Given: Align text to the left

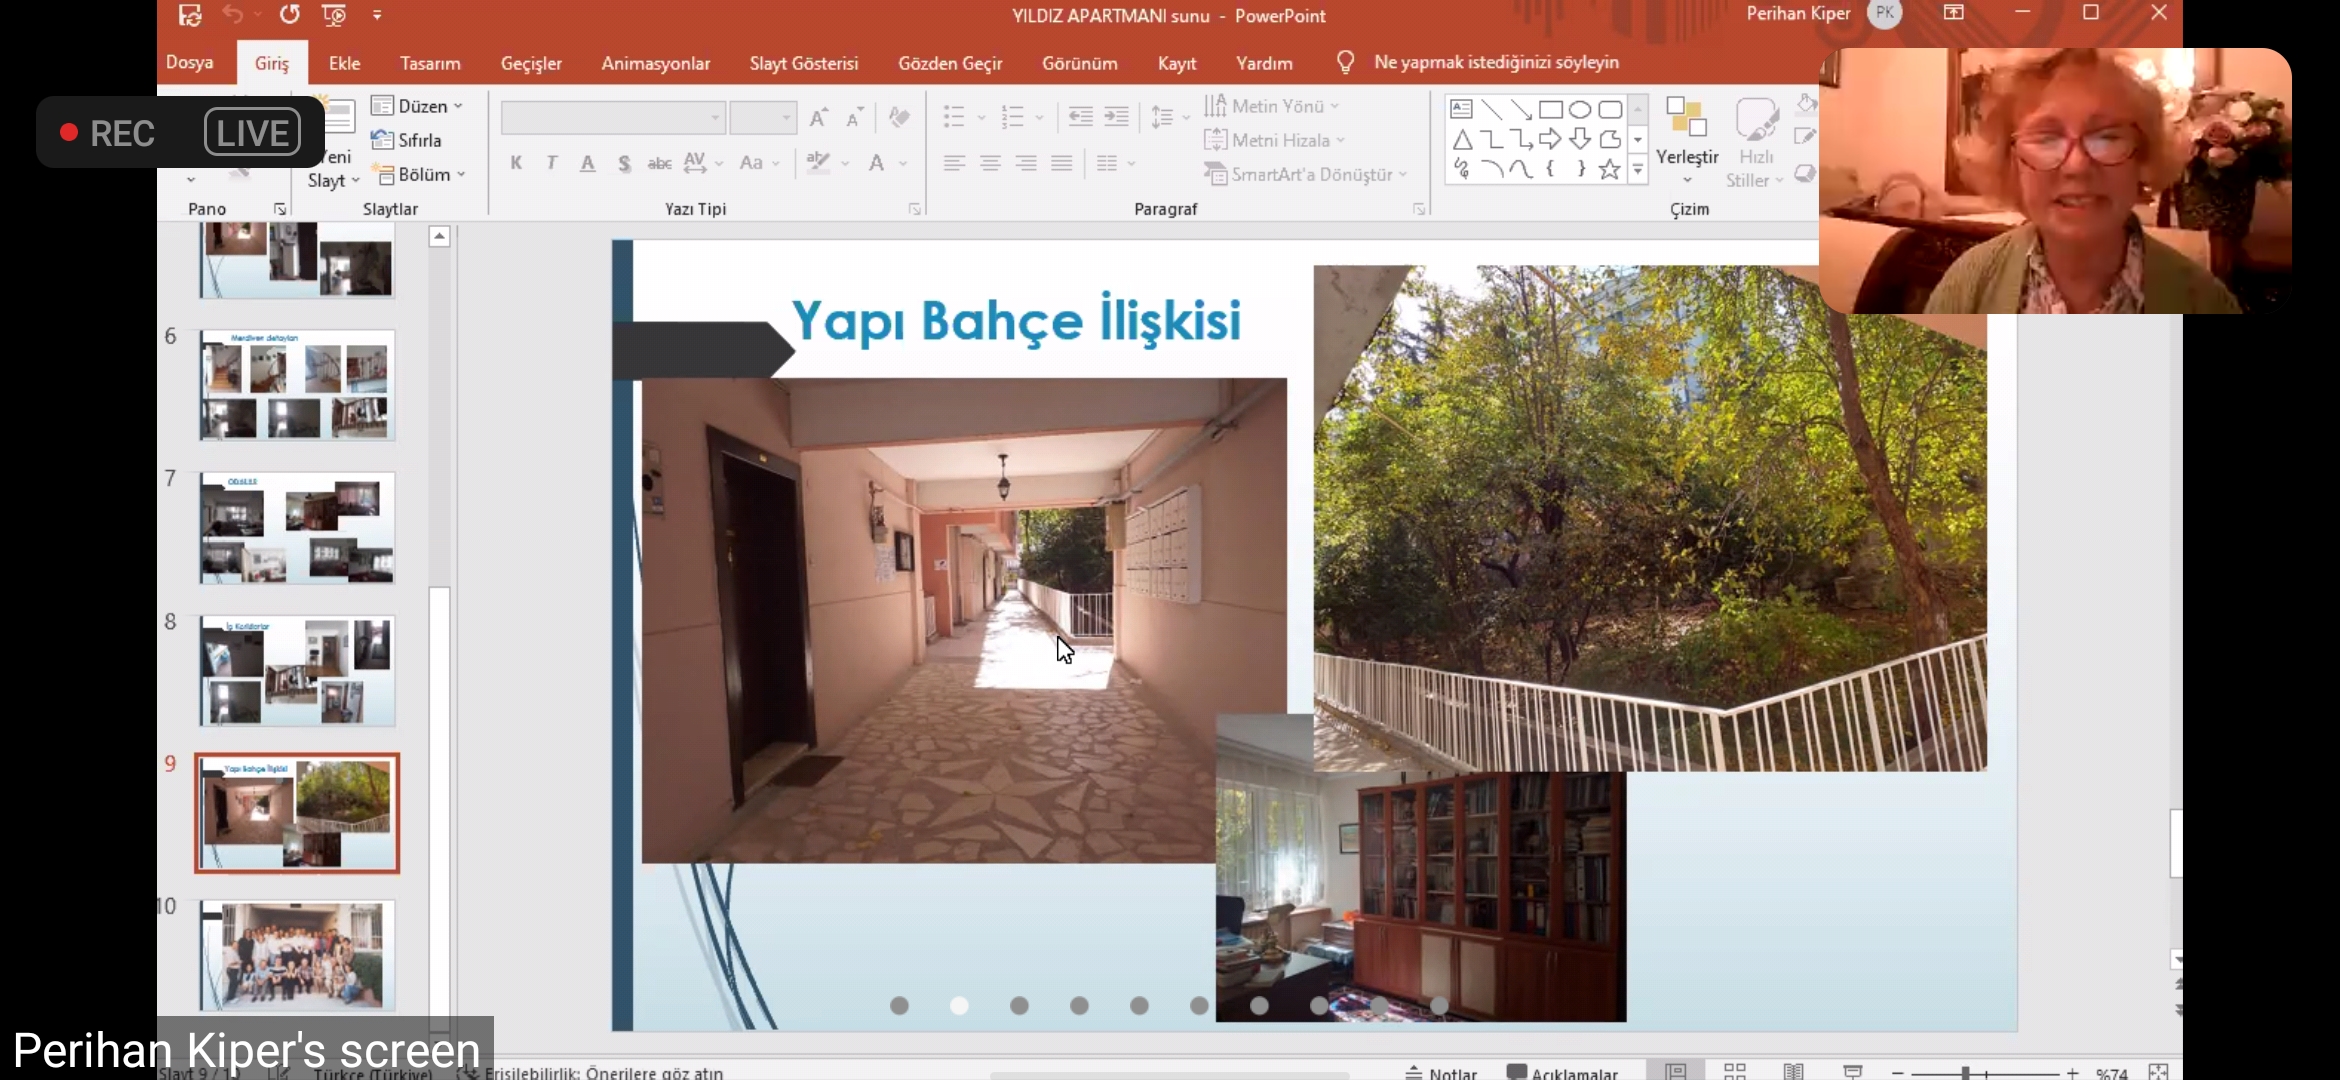Looking at the screenshot, I should (x=954, y=163).
